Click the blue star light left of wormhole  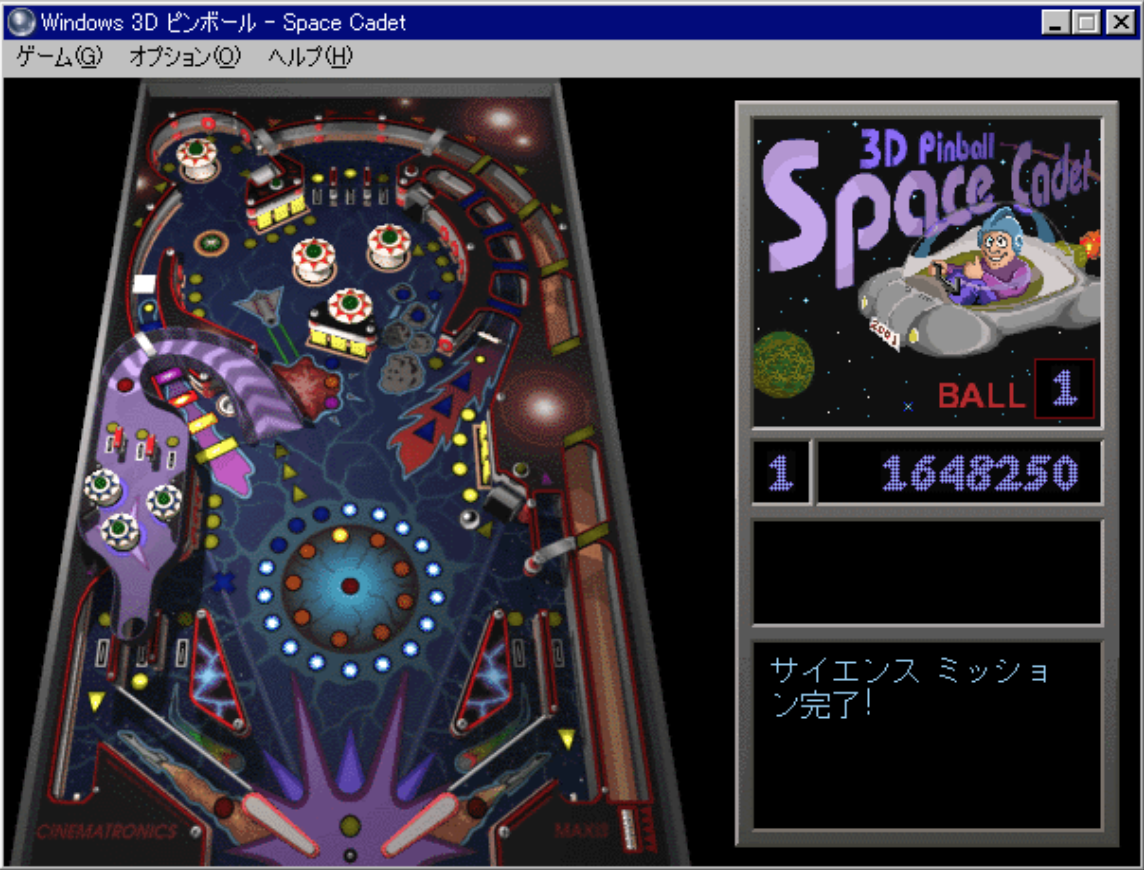(x=223, y=582)
